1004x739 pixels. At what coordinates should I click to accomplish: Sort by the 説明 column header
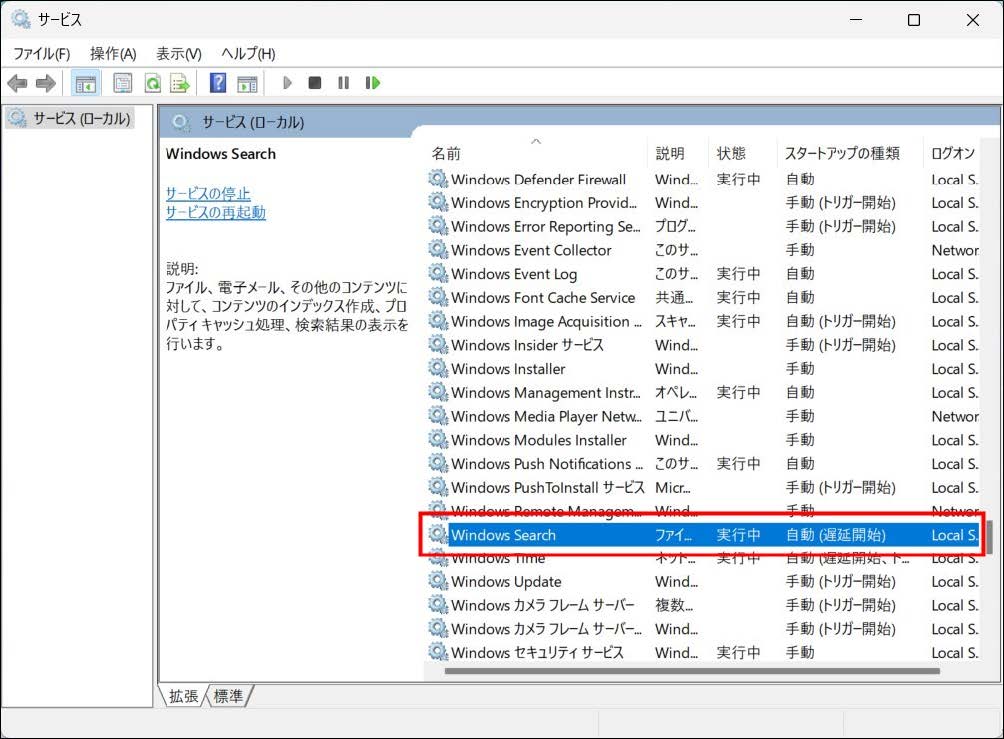678,153
